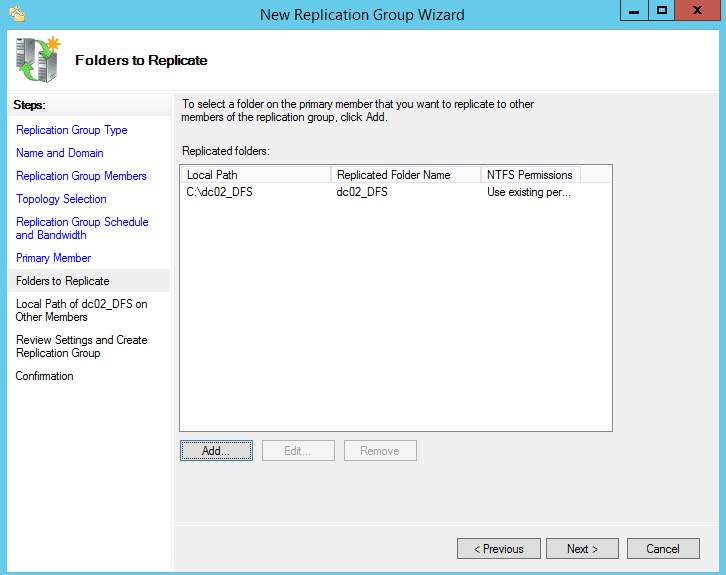
Task: Proceed with the Next button
Action: pos(582,549)
